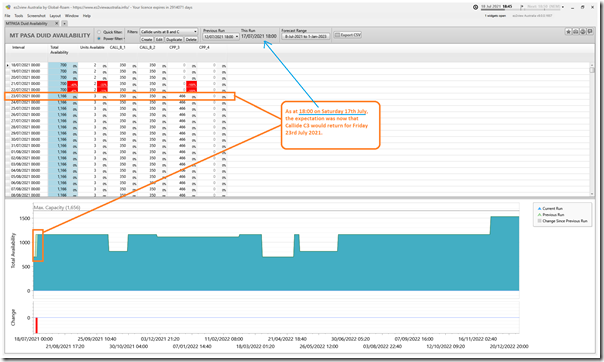Click the red change bar in the Change chart

(x=37, y=325)
